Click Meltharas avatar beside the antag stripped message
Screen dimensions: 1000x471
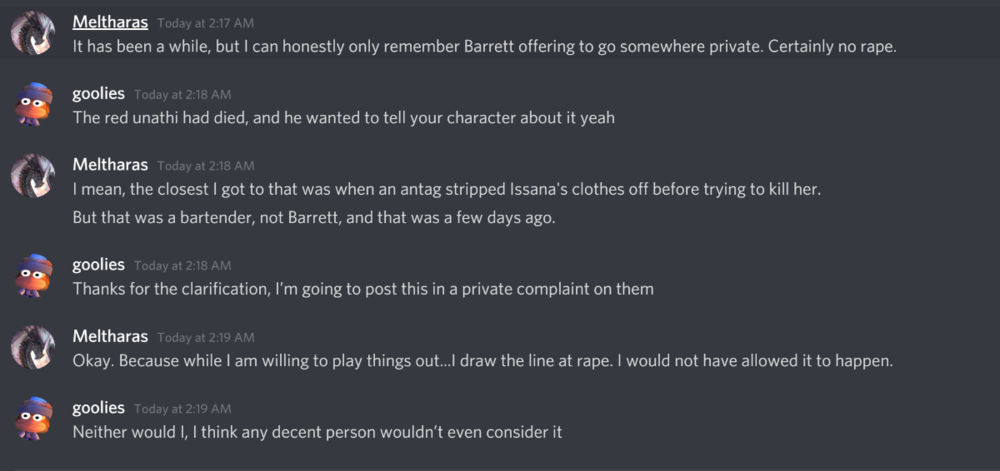coord(32,176)
